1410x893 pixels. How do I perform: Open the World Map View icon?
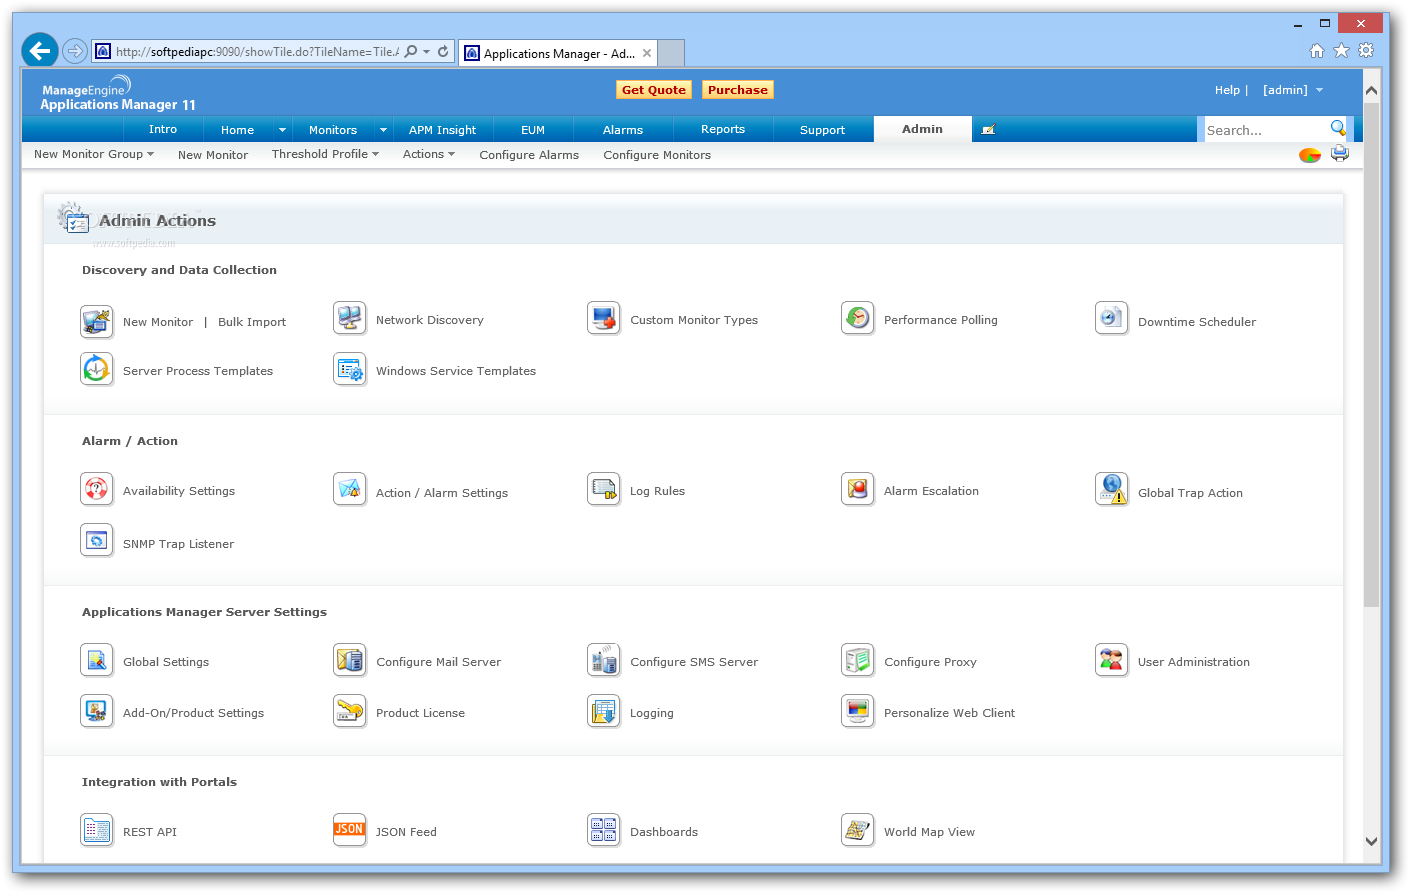click(x=858, y=831)
